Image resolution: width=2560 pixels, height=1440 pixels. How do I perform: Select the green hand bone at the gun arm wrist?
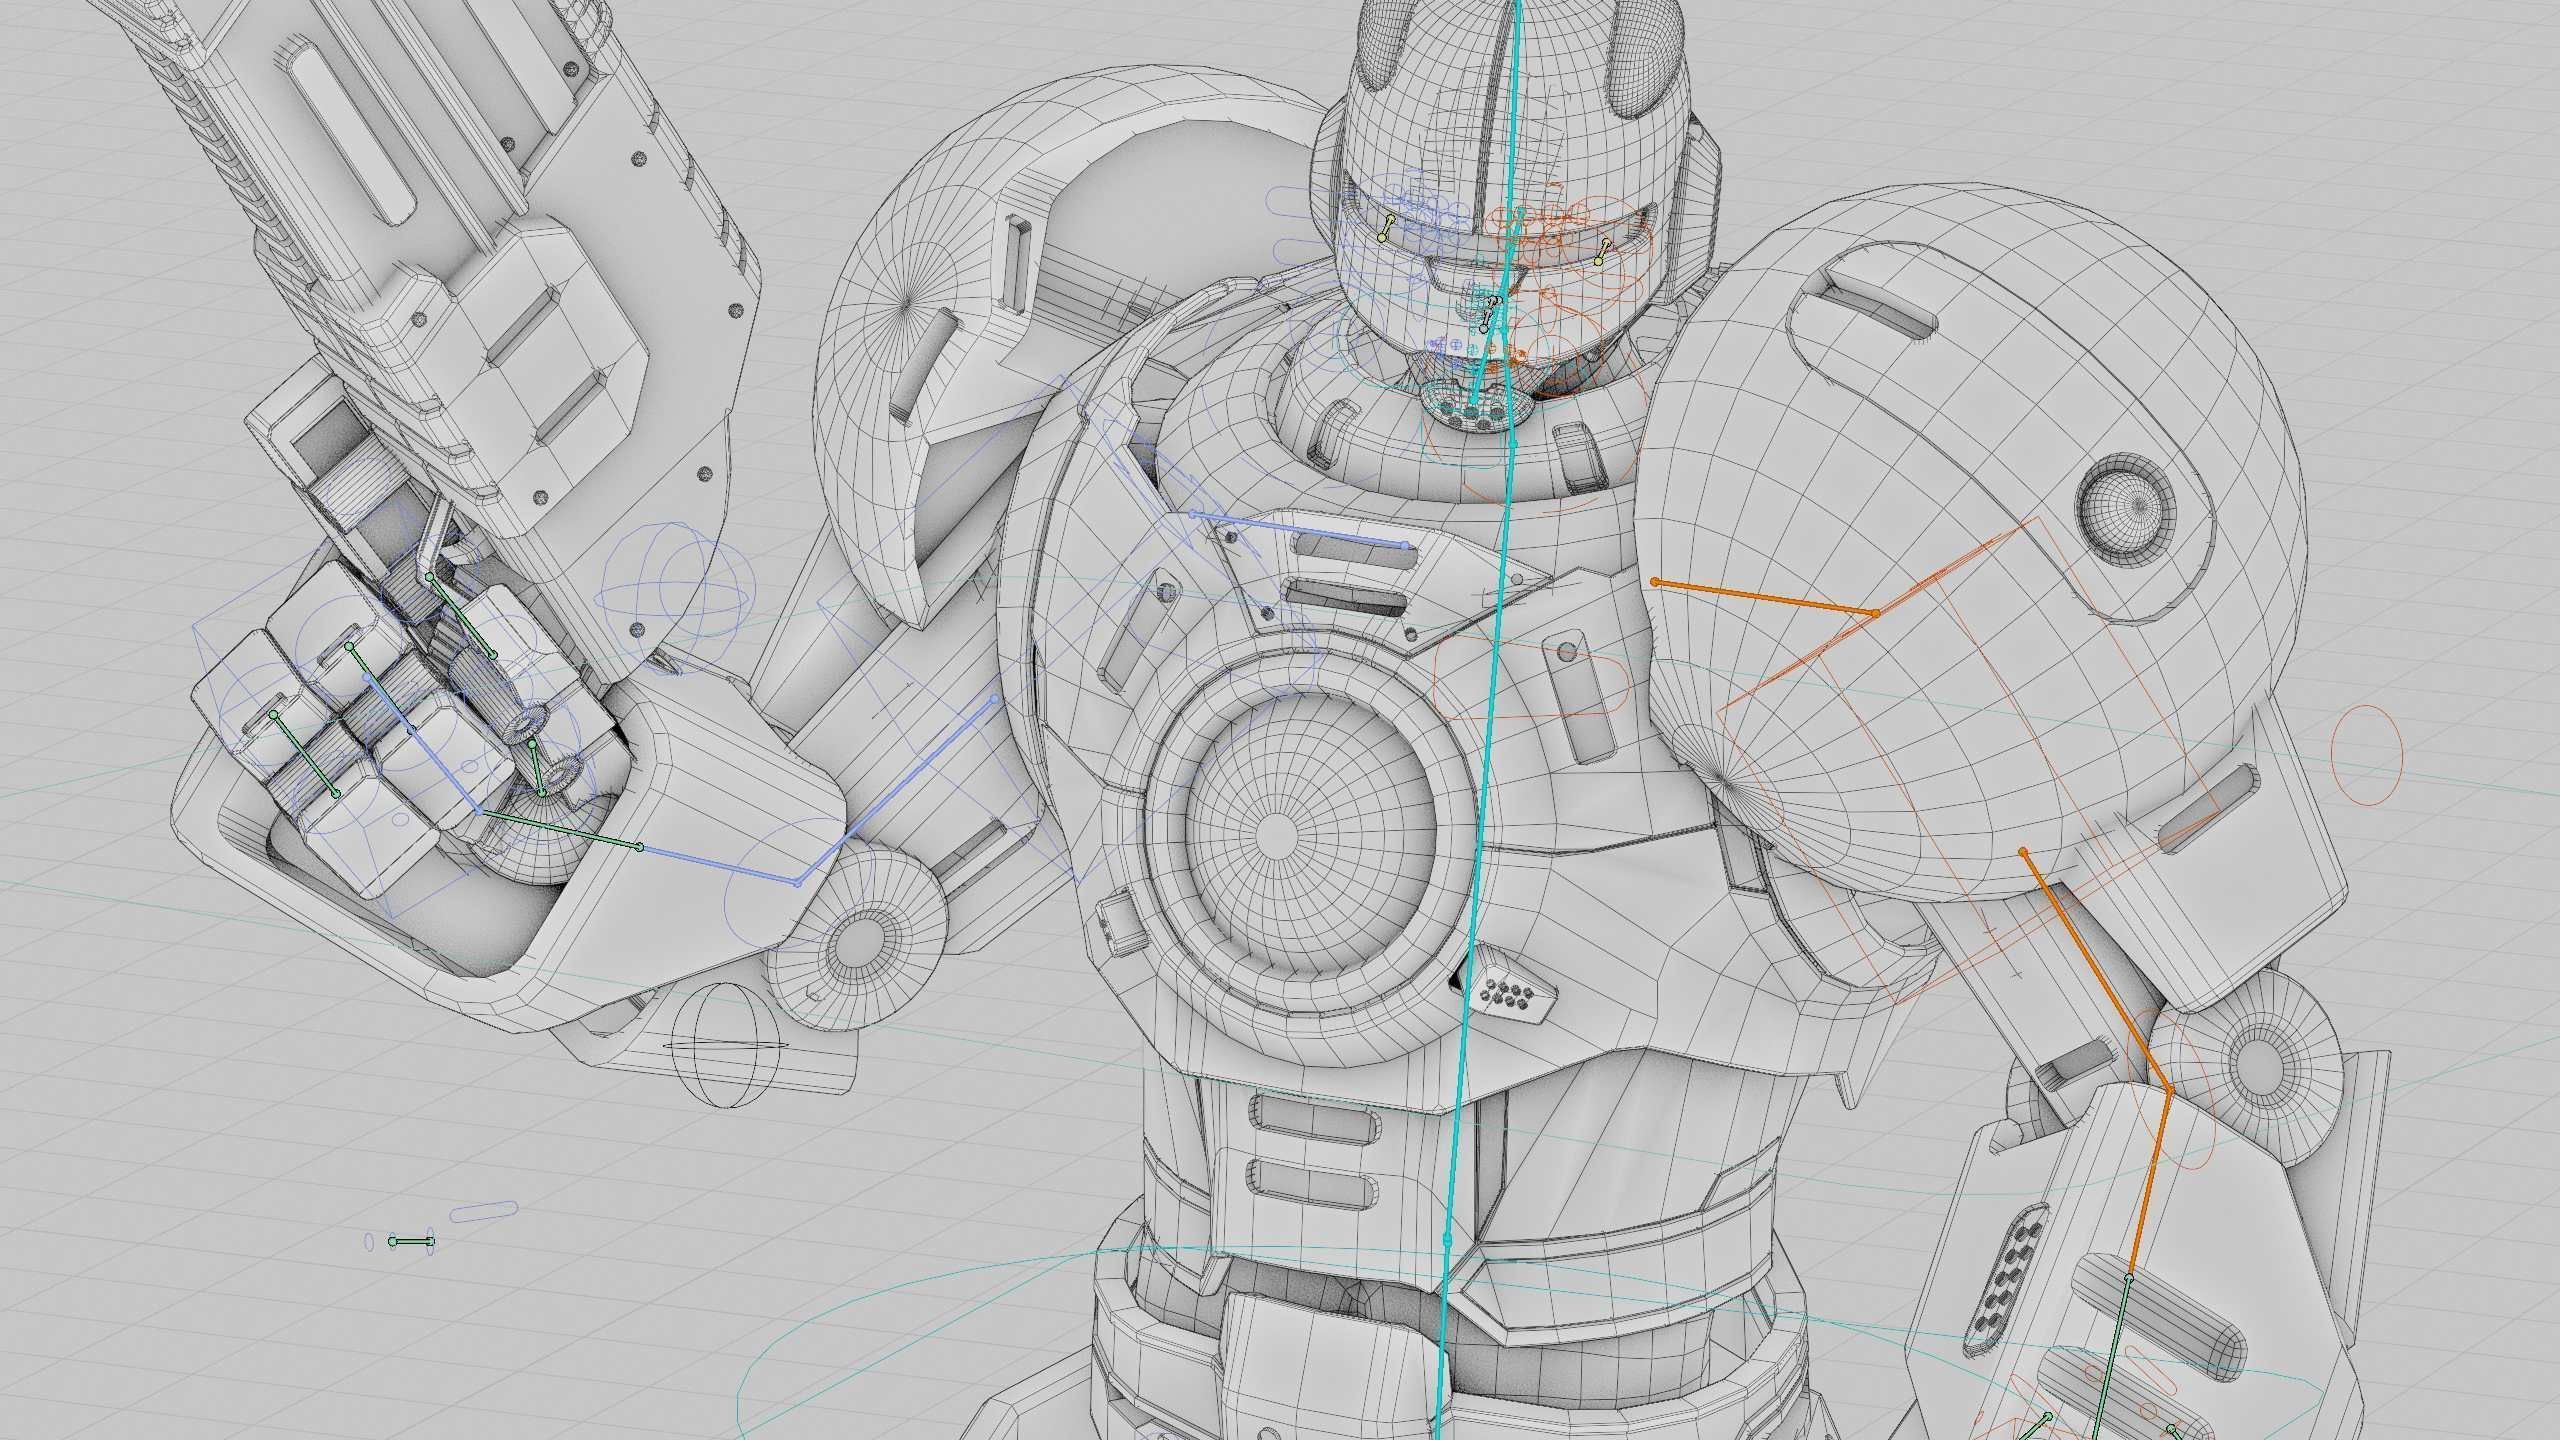pyautogui.click(x=559, y=830)
